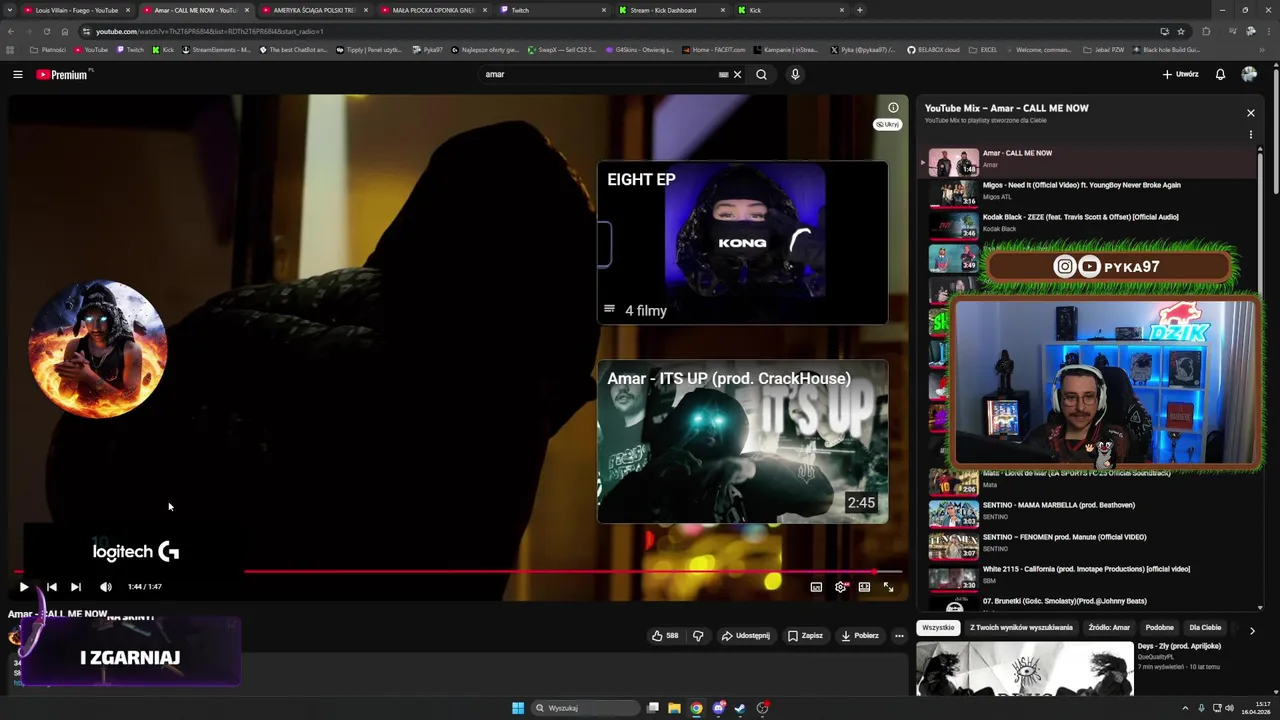
Task: Open Chrome from the taskbar
Action: coord(696,708)
